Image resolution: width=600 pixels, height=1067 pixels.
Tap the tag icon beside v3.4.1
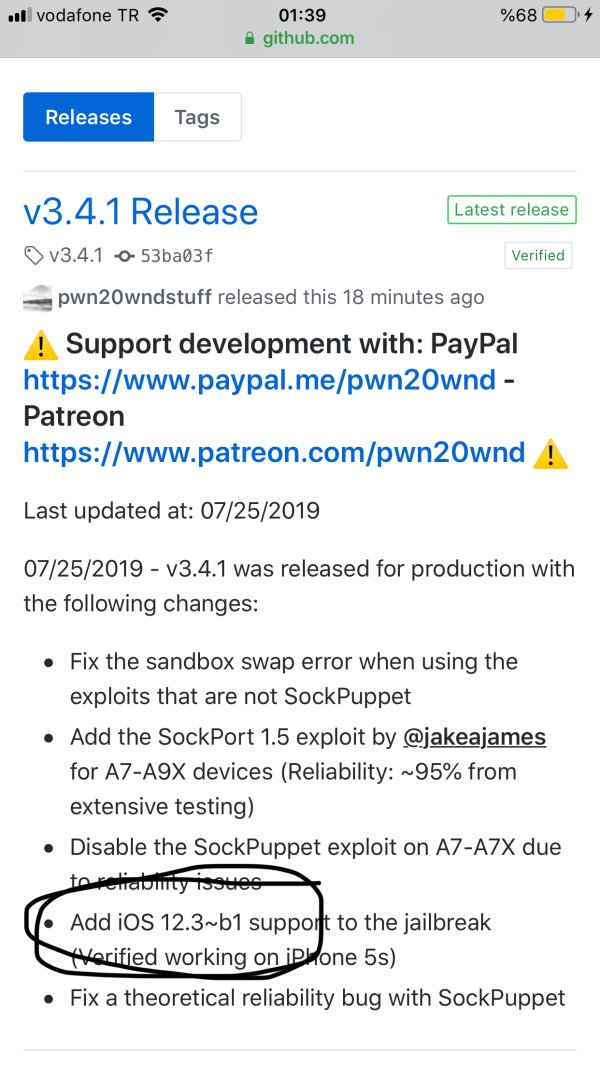tap(34, 256)
